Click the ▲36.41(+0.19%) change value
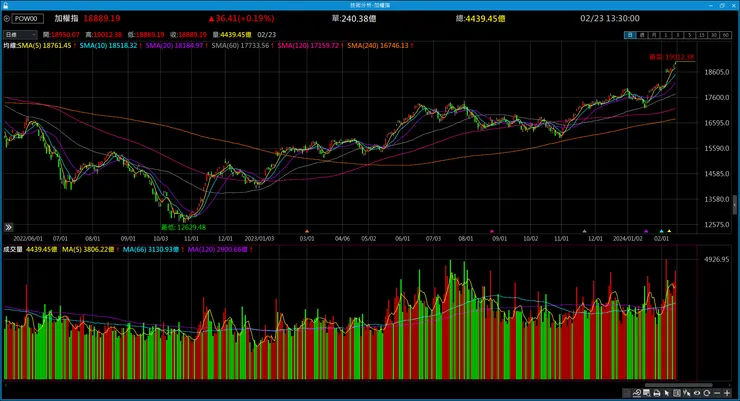Viewport: 740px width, 401px height. [x=241, y=18]
